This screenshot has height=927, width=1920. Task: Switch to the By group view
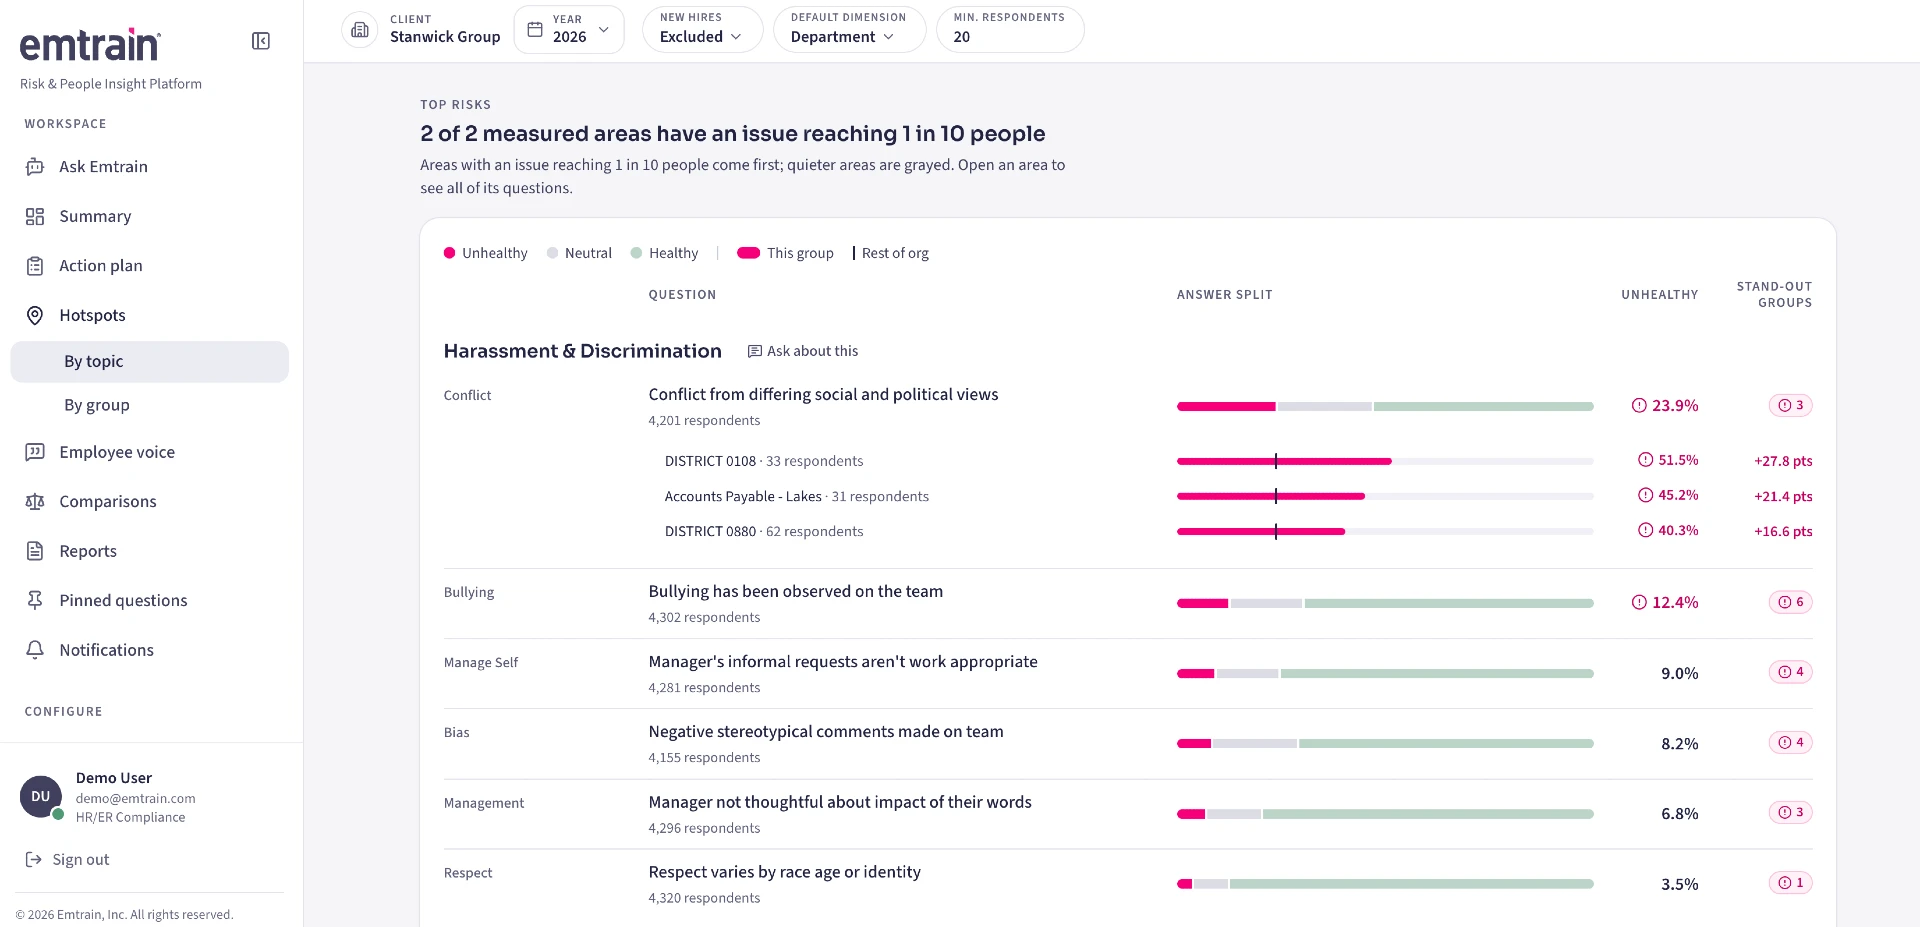pos(150,405)
